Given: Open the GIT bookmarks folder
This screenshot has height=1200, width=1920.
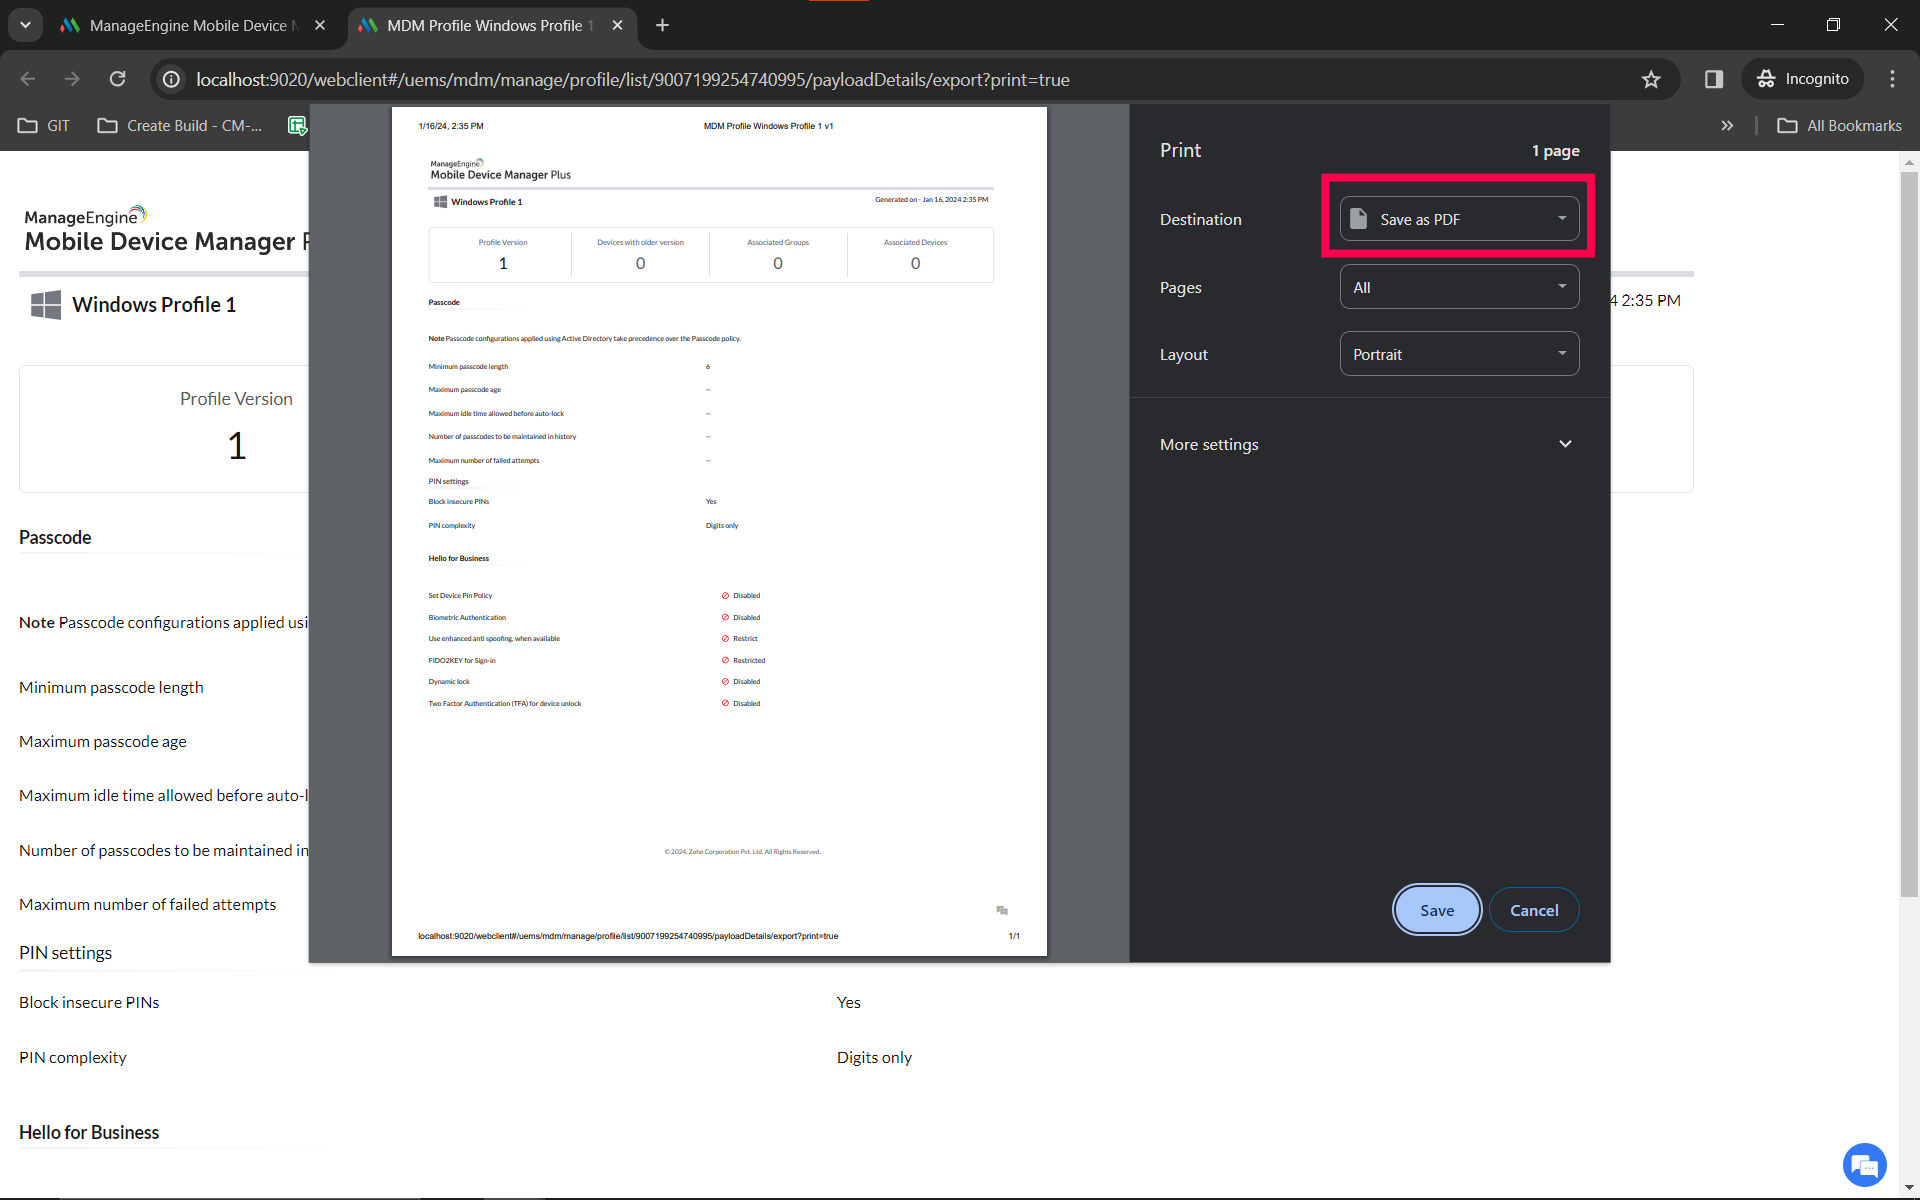Looking at the screenshot, I should coord(44,125).
